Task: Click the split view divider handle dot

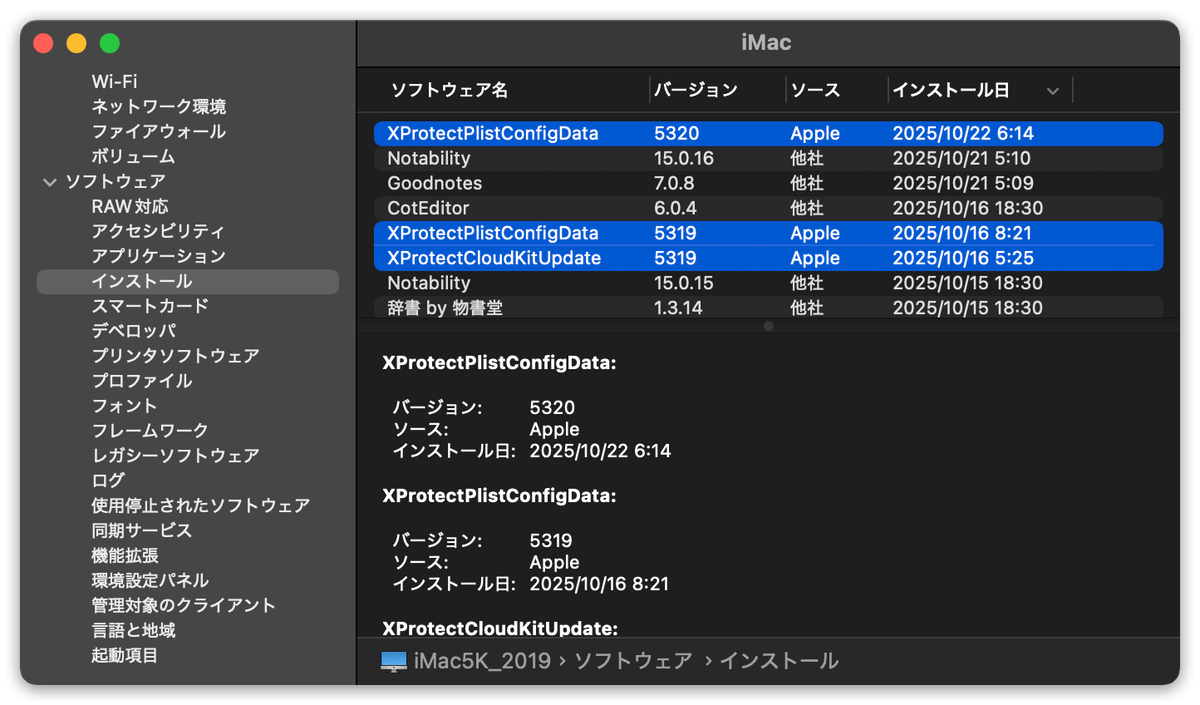Action: click(768, 326)
